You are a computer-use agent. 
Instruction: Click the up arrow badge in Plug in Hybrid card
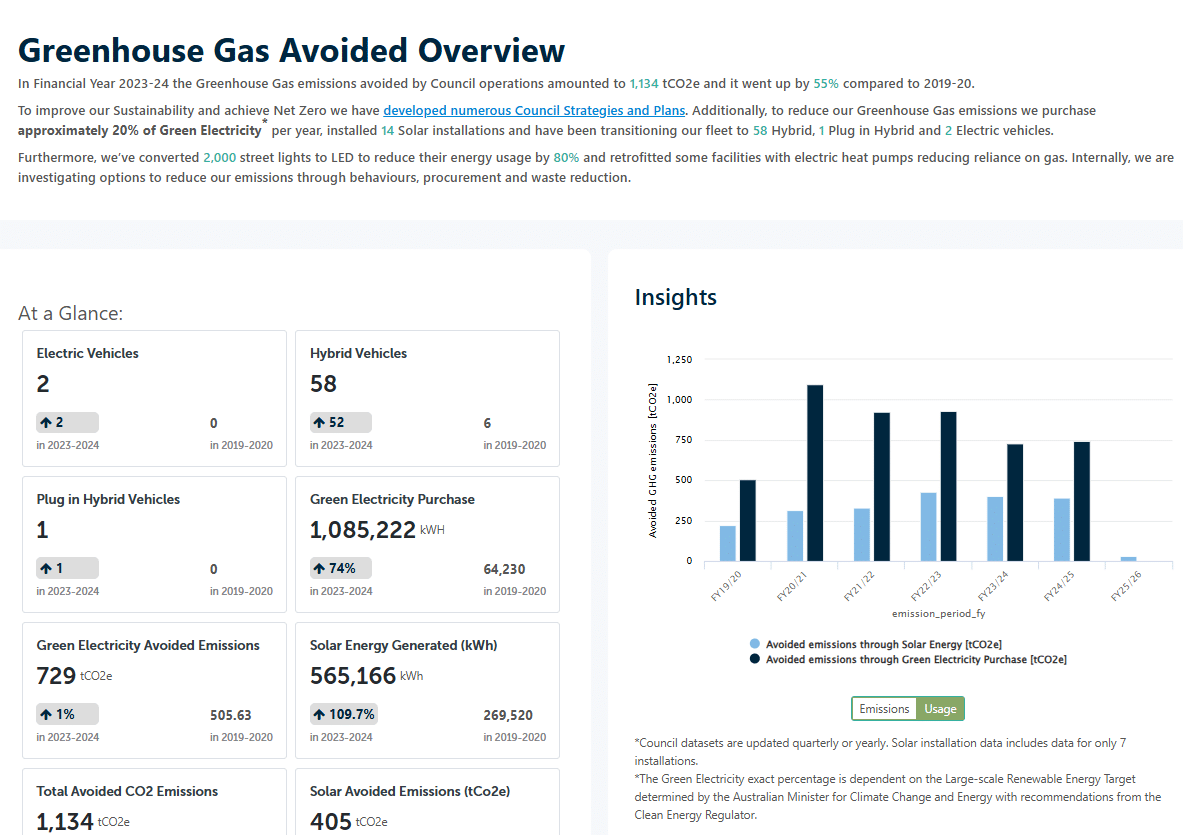click(67, 569)
